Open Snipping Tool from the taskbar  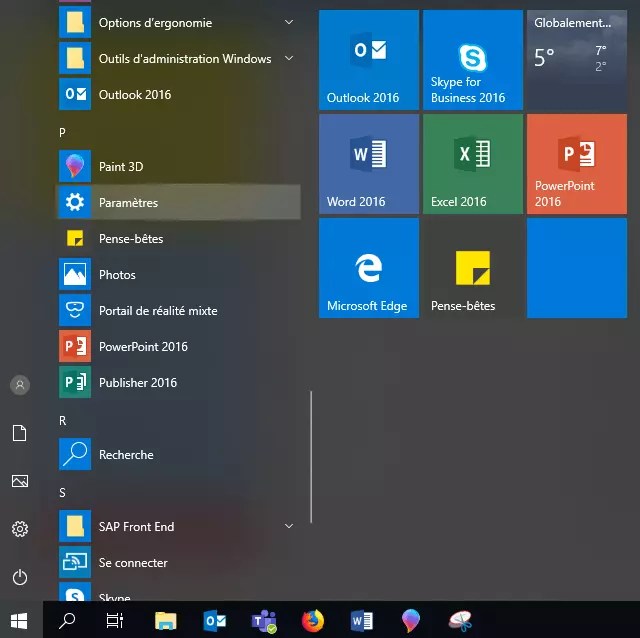[x=460, y=621]
